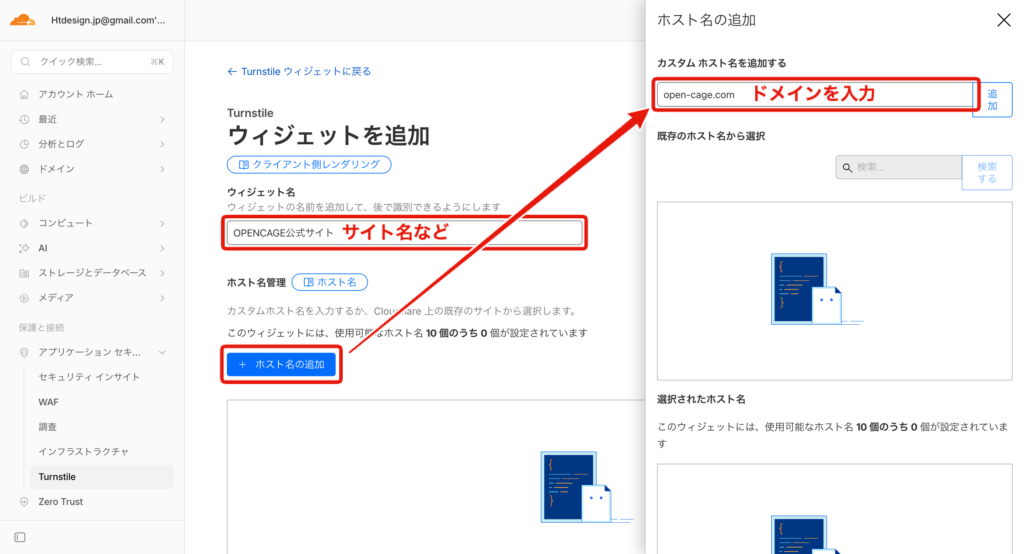The image size is (1024, 554).
Task: Click the Cloudflare logo icon
Action: pos(24,19)
